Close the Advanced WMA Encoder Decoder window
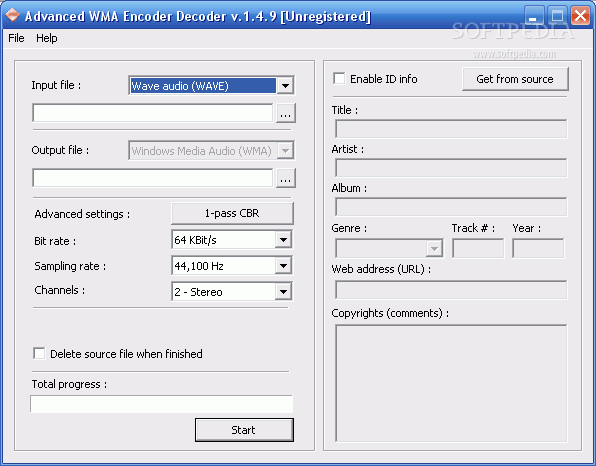The image size is (596, 466). tap(580, 16)
